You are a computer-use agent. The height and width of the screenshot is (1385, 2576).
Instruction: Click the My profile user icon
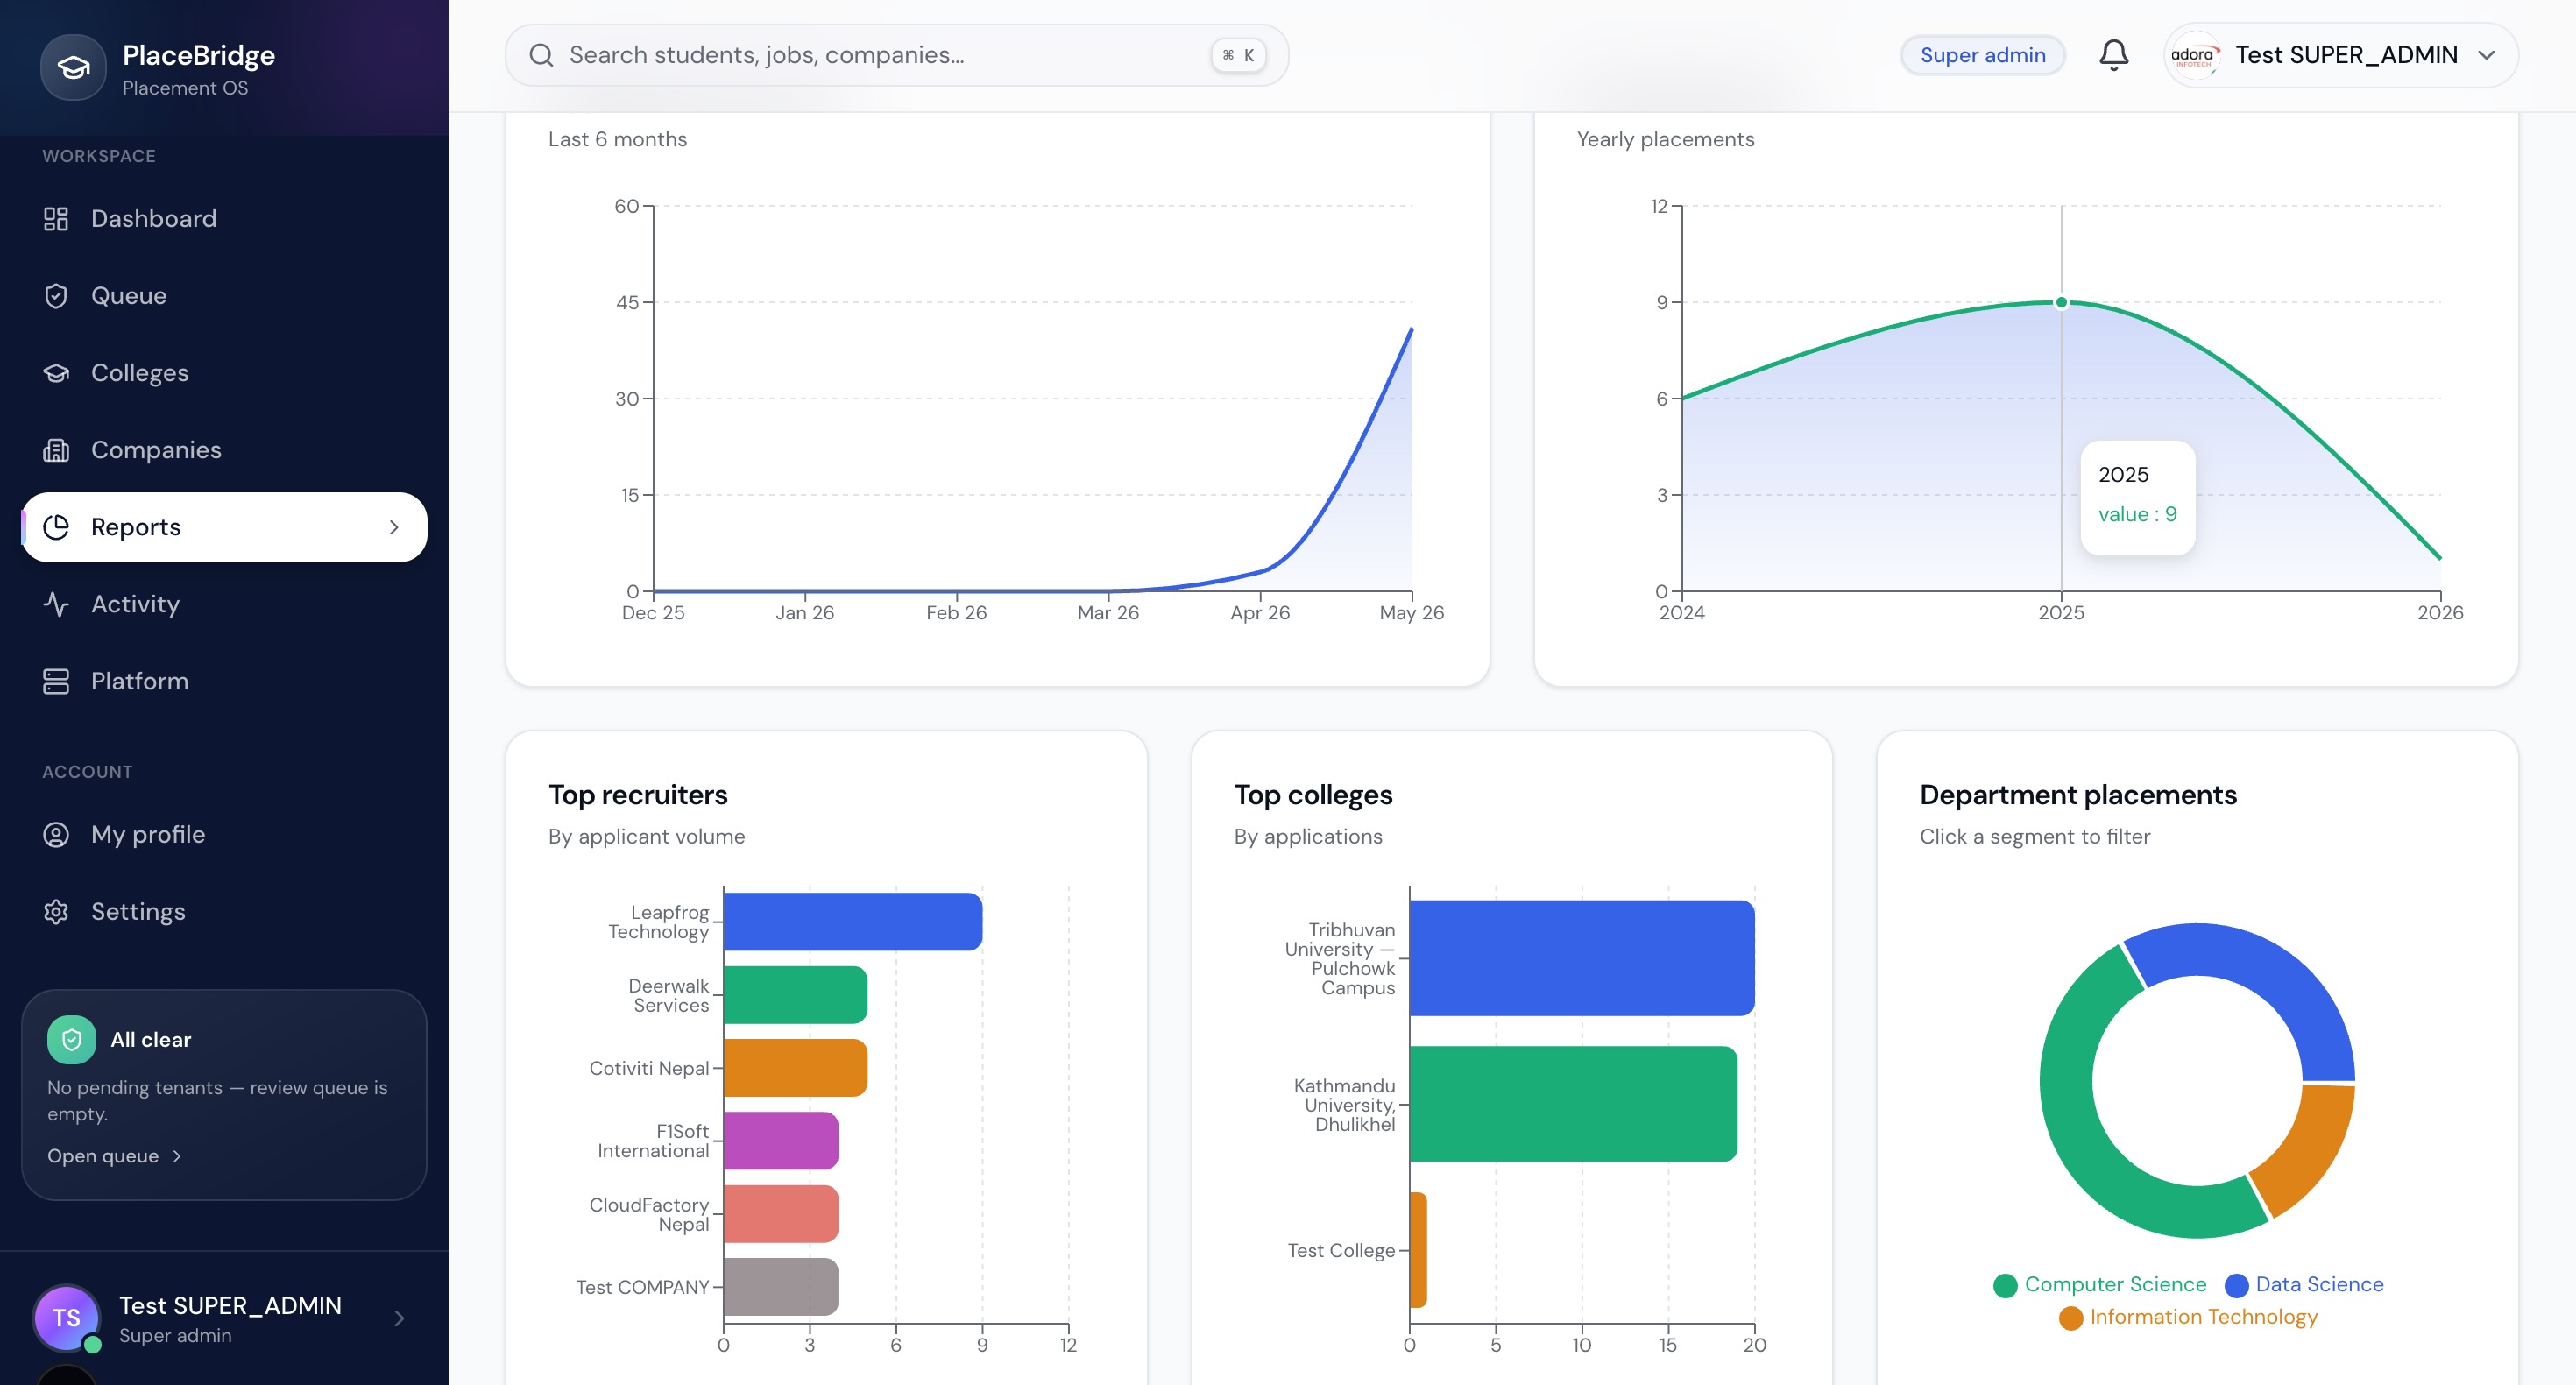point(56,835)
